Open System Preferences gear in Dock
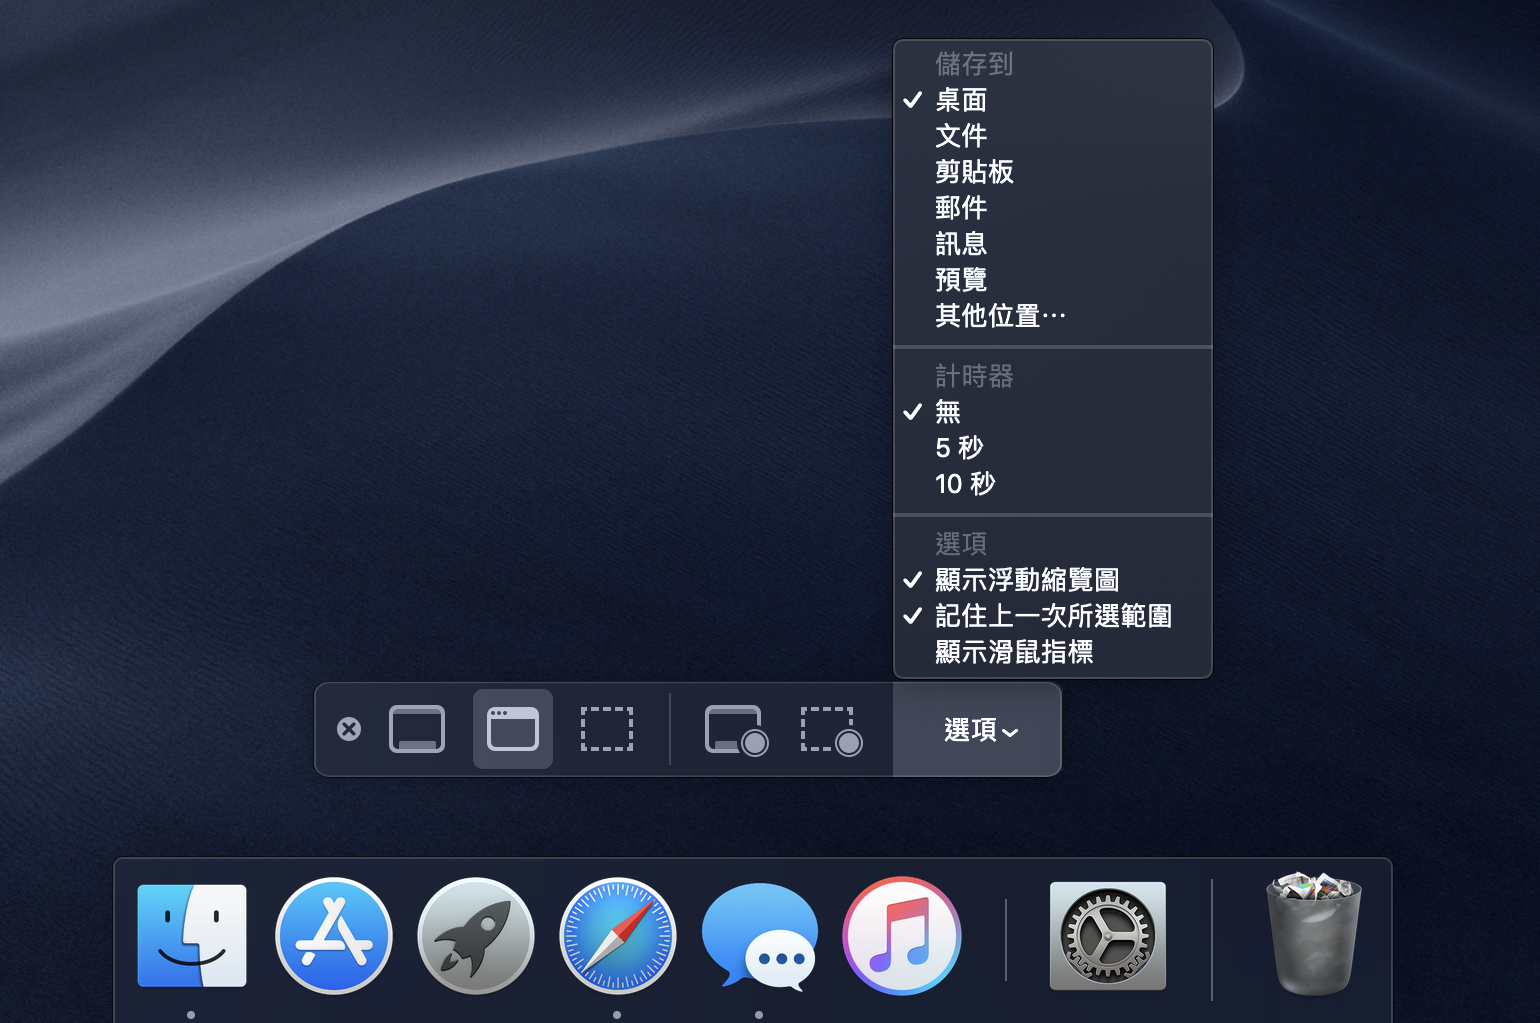The height and width of the screenshot is (1023, 1540). coord(1108,936)
